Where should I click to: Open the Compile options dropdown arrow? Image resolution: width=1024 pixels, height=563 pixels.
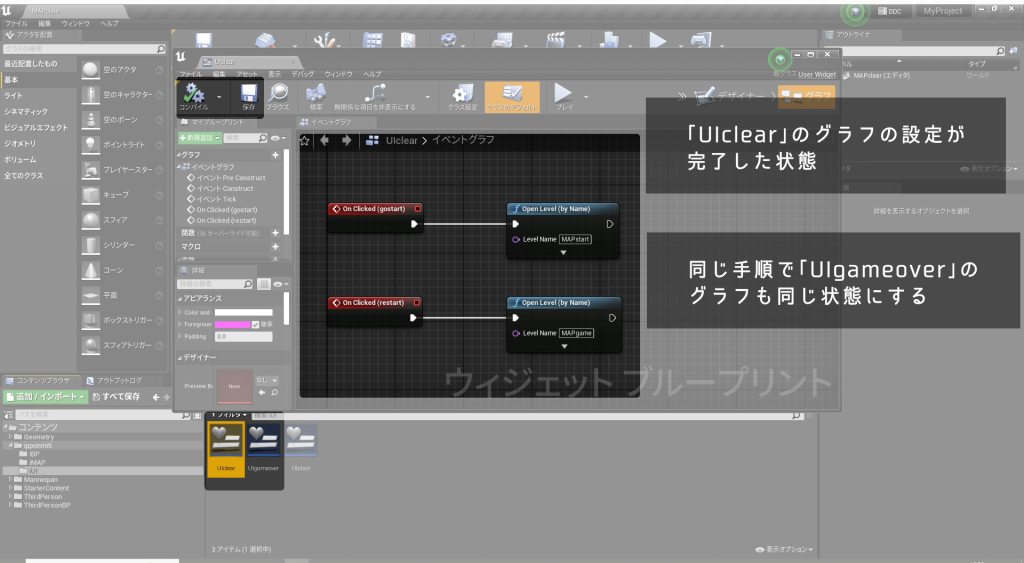click(x=219, y=96)
